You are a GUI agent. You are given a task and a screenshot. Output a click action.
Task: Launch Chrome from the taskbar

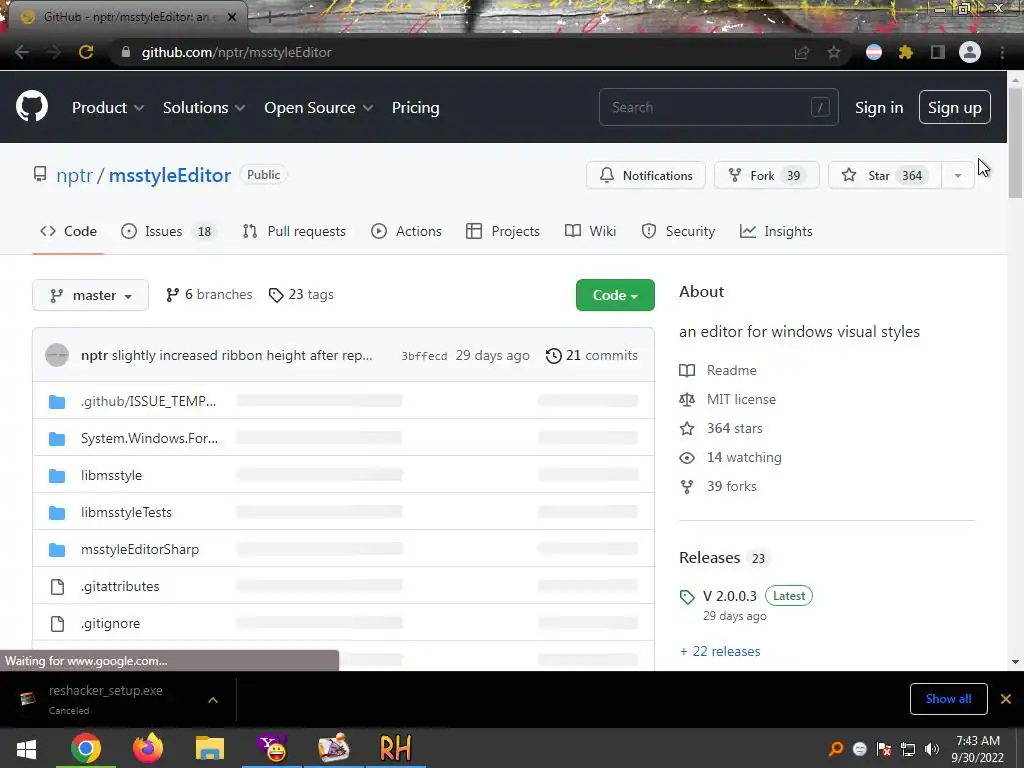tap(86, 748)
